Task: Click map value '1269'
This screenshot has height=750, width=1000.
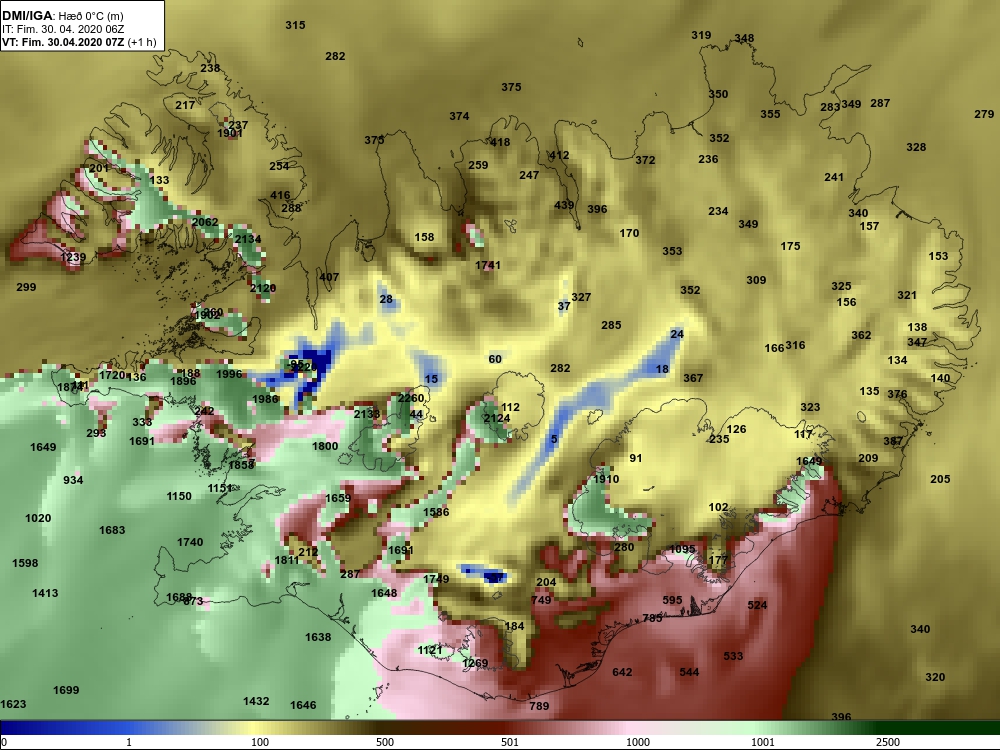Action: pyautogui.click(x=475, y=663)
